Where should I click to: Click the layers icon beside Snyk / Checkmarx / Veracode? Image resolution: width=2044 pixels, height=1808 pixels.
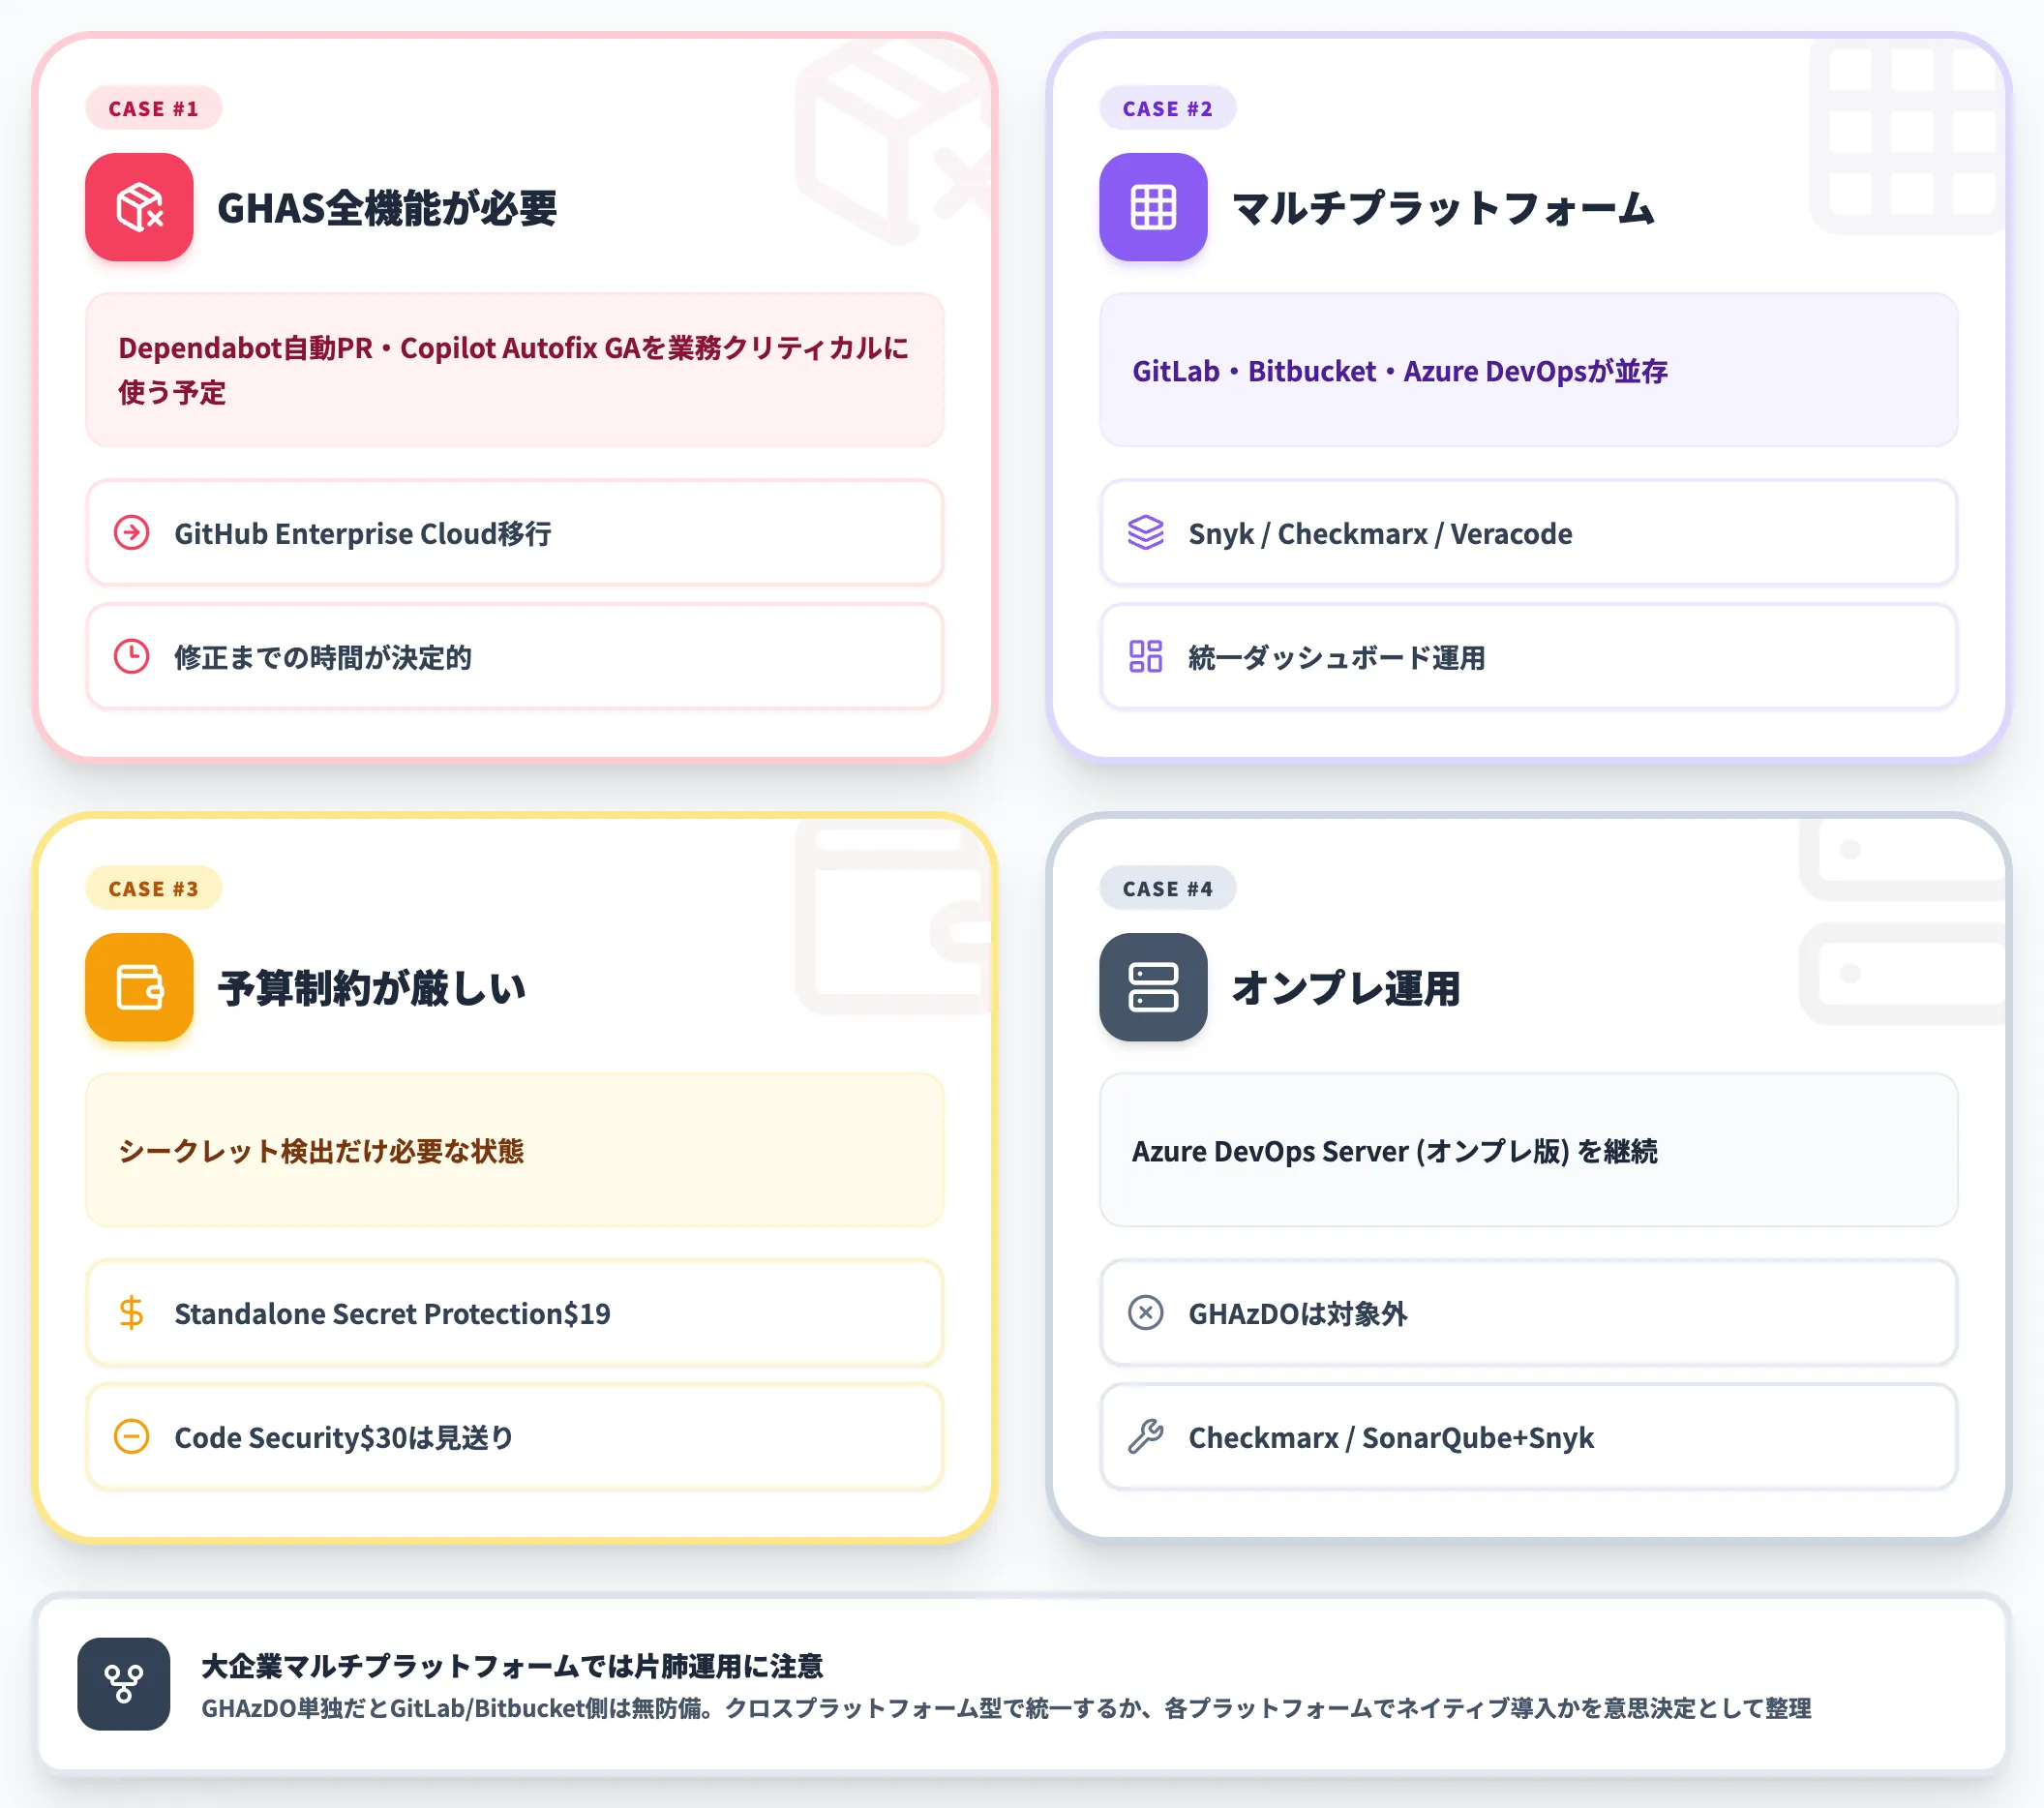coord(1146,533)
